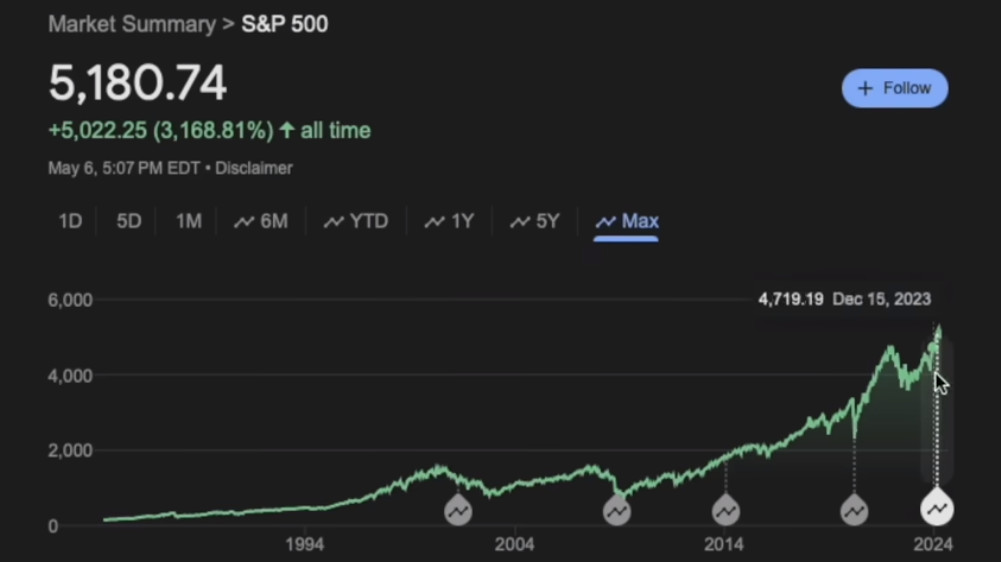
Task: Click the news marker icon near 2009
Action: pyautogui.click(x=617, y=511)
